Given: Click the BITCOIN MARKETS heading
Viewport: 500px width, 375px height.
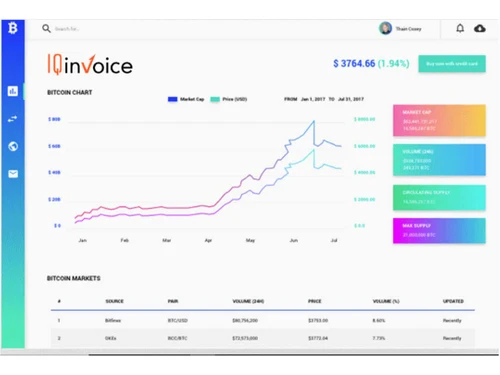Looking at the screenshot, I should 74,278.
